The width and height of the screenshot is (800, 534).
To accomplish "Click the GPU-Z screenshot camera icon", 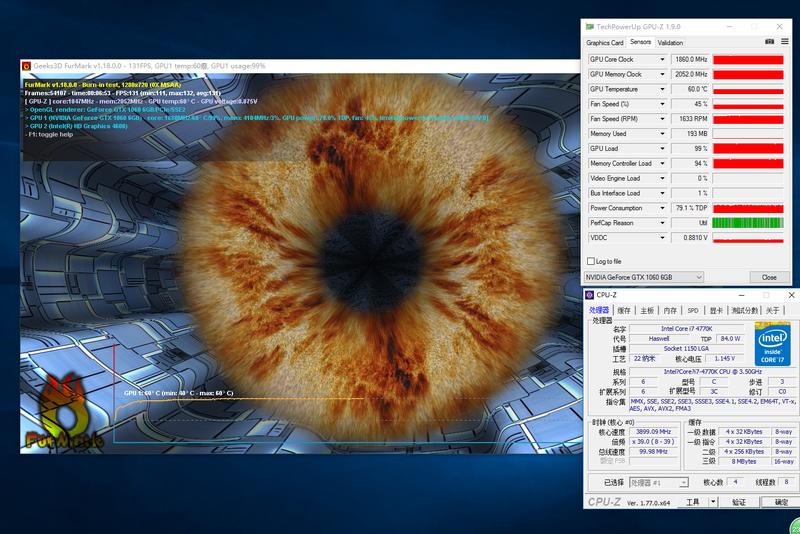I will 769,42.
